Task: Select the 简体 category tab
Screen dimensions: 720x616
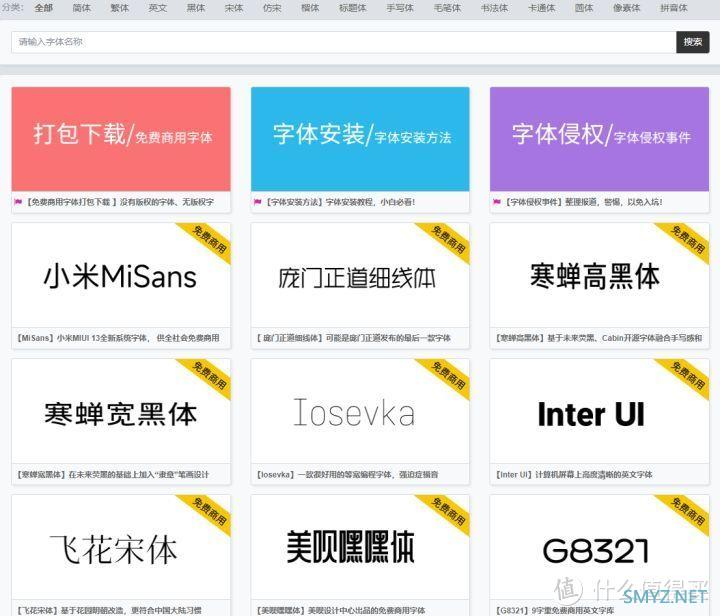Action: point(82,8)
